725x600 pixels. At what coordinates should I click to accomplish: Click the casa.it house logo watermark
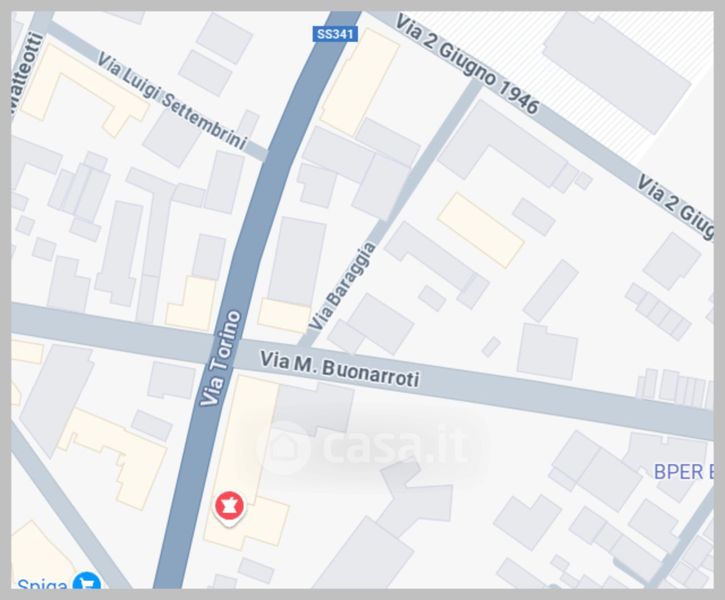pyautogui.click(x=283, y=447)
